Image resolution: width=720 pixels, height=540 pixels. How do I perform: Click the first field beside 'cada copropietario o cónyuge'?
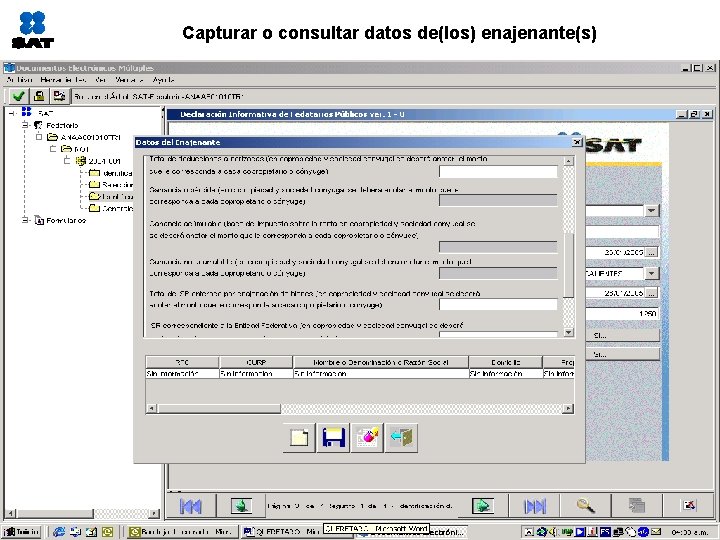click(x=498, y=172)
